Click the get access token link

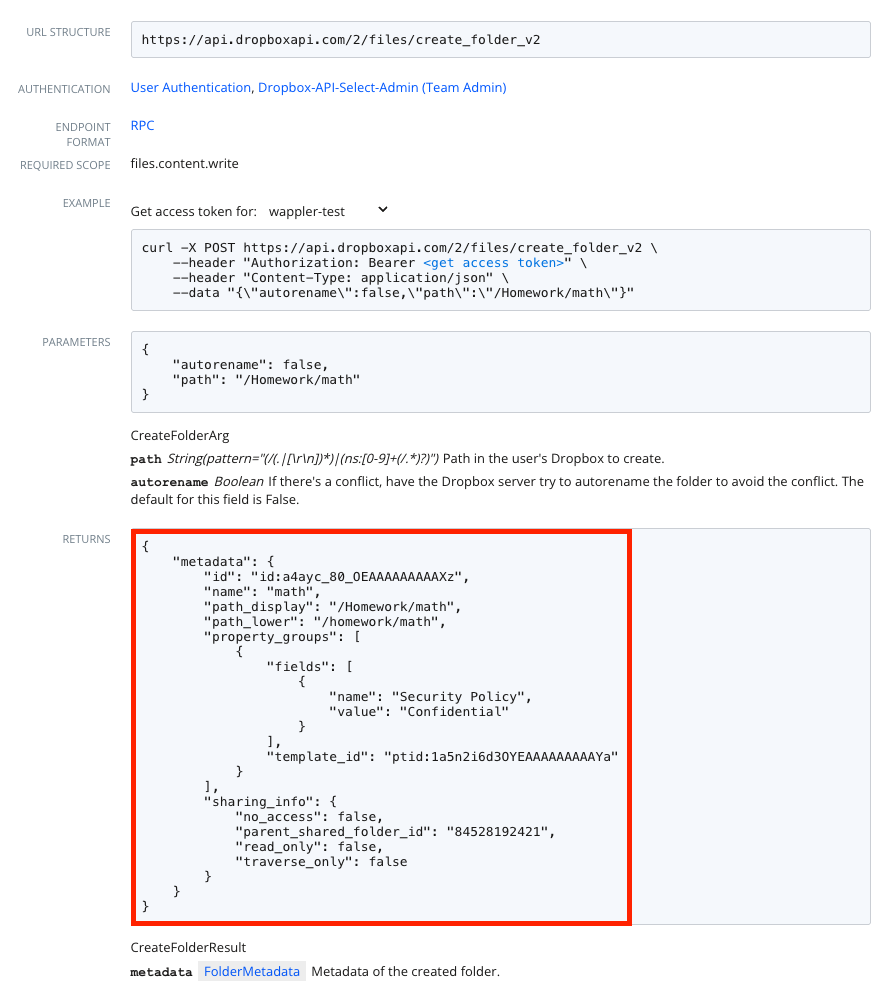tap(493, 263)
